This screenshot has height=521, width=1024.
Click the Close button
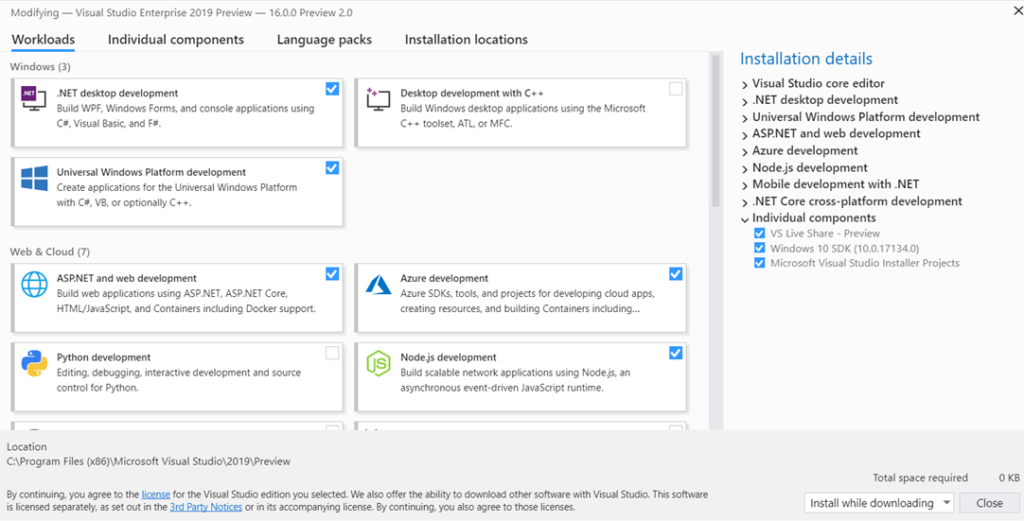click(989, 503)
